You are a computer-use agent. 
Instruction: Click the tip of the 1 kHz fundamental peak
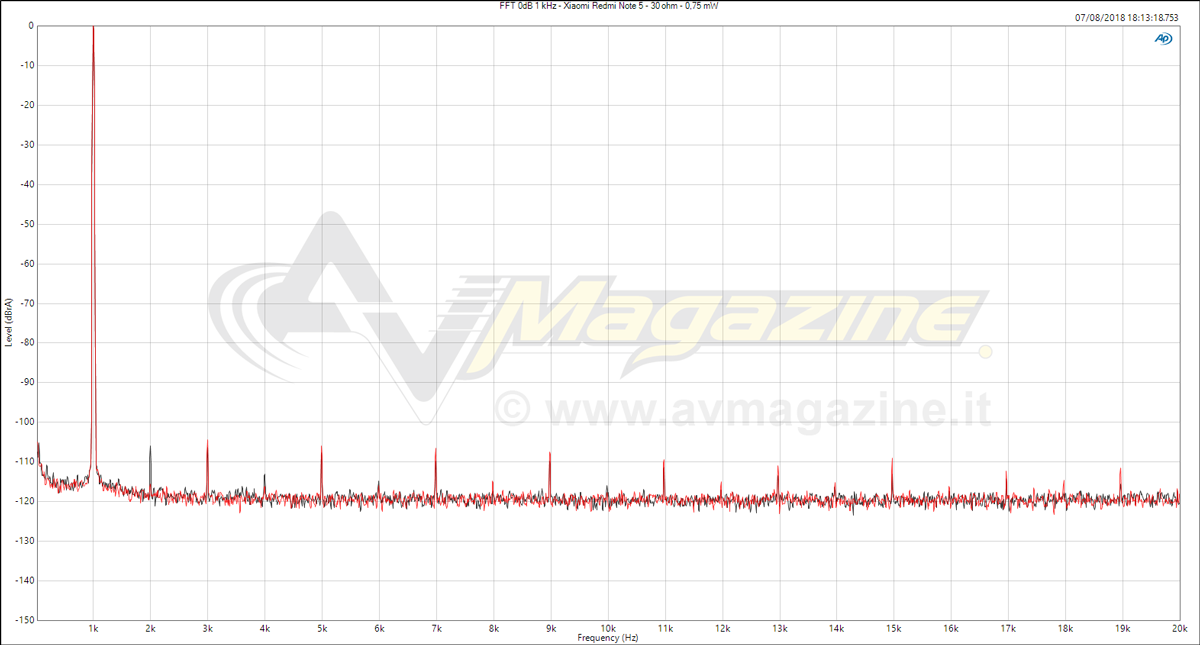pos(93,27)
